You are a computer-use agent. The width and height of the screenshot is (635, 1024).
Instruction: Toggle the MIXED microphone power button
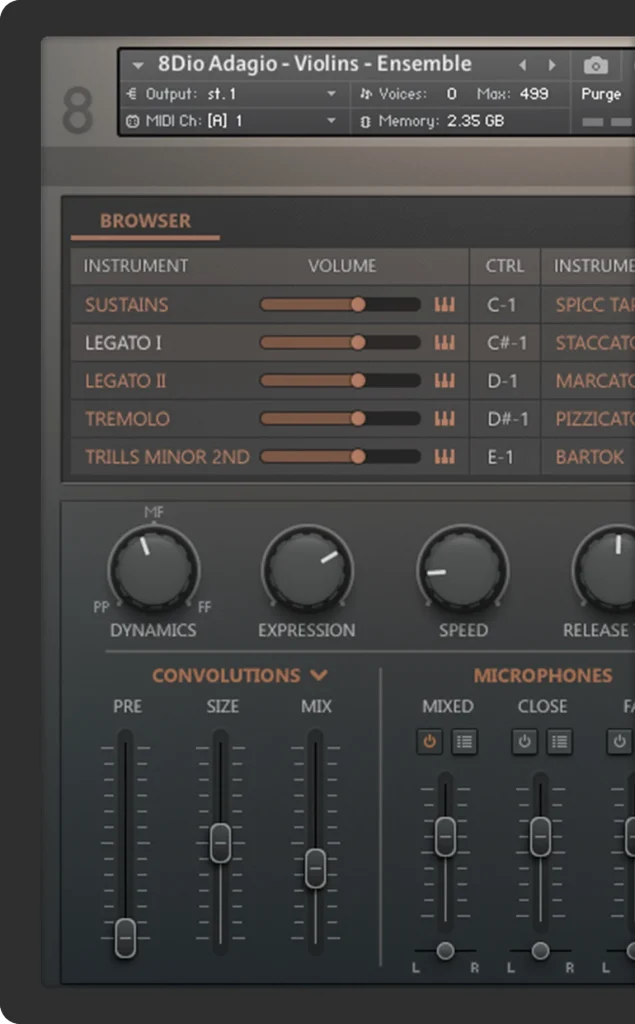click(x=429, y=742)
